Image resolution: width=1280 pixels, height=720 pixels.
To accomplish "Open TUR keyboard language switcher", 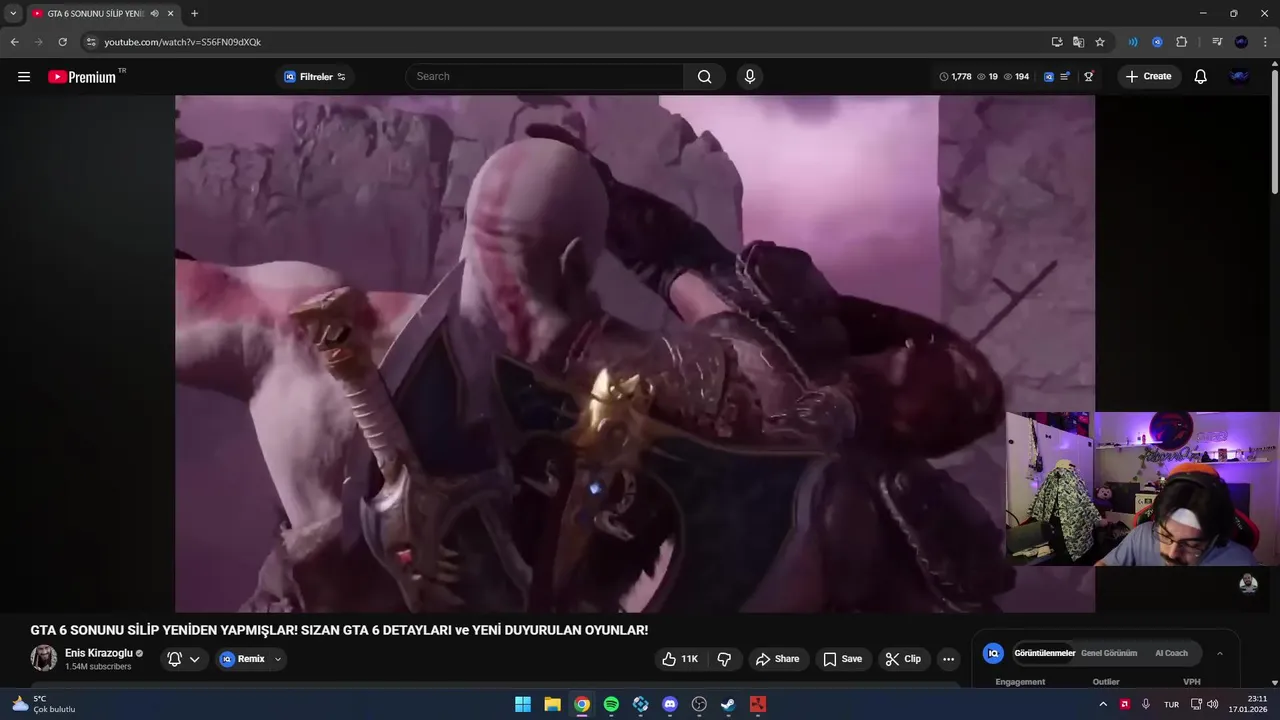I will [x=1171, y=704].
